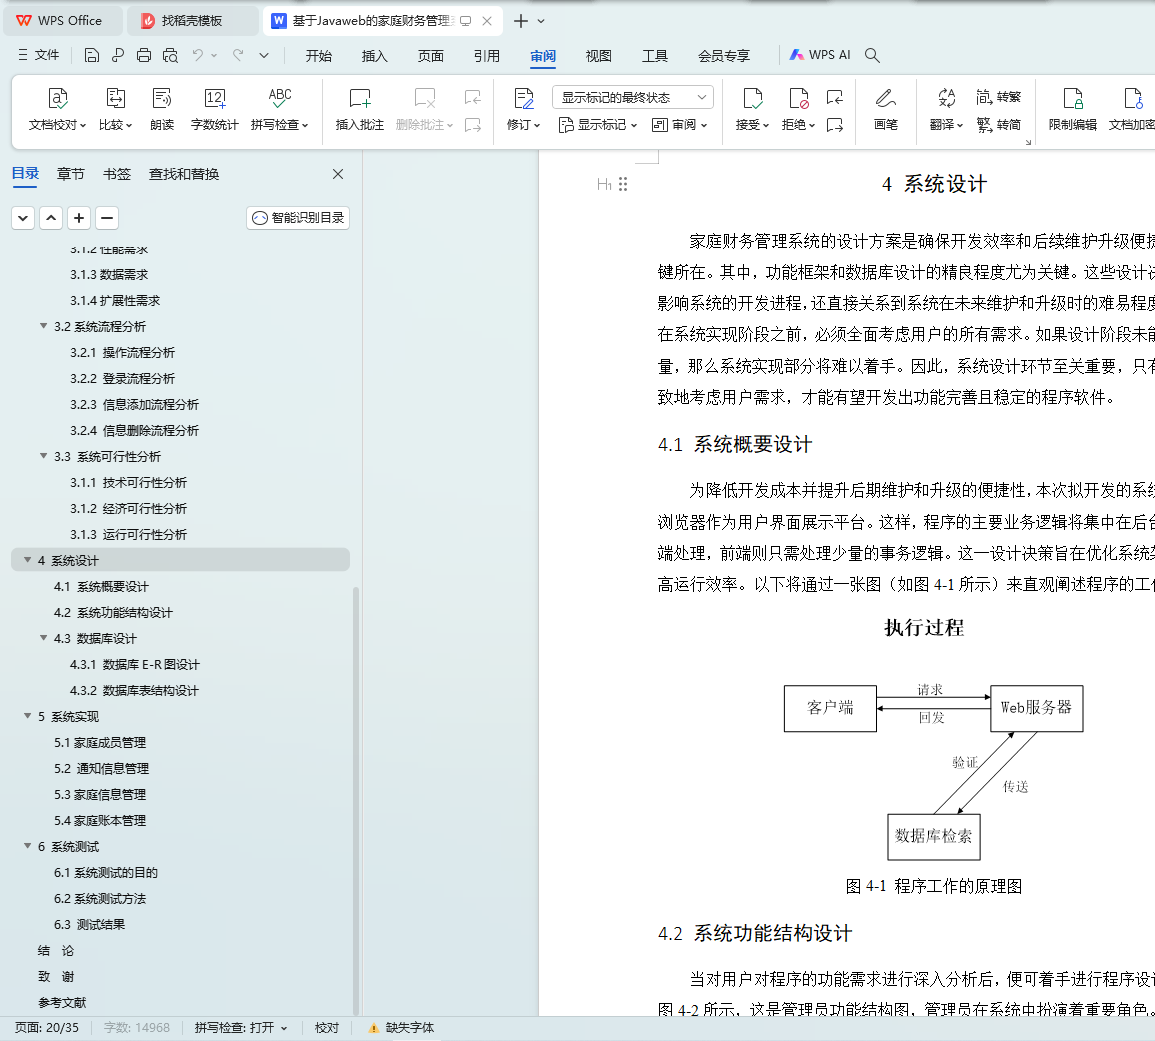Collapse the 4 系统设计 node

(x=27, y=560)
